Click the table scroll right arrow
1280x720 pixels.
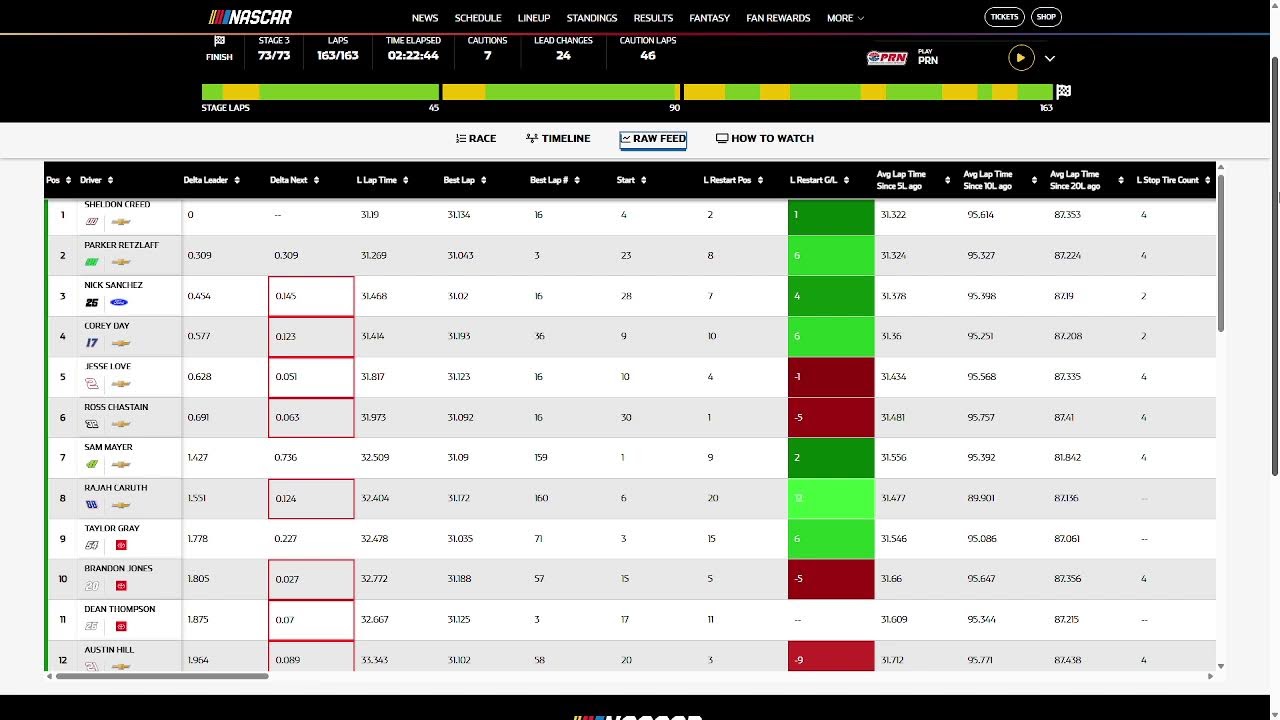click(1210, 676)
